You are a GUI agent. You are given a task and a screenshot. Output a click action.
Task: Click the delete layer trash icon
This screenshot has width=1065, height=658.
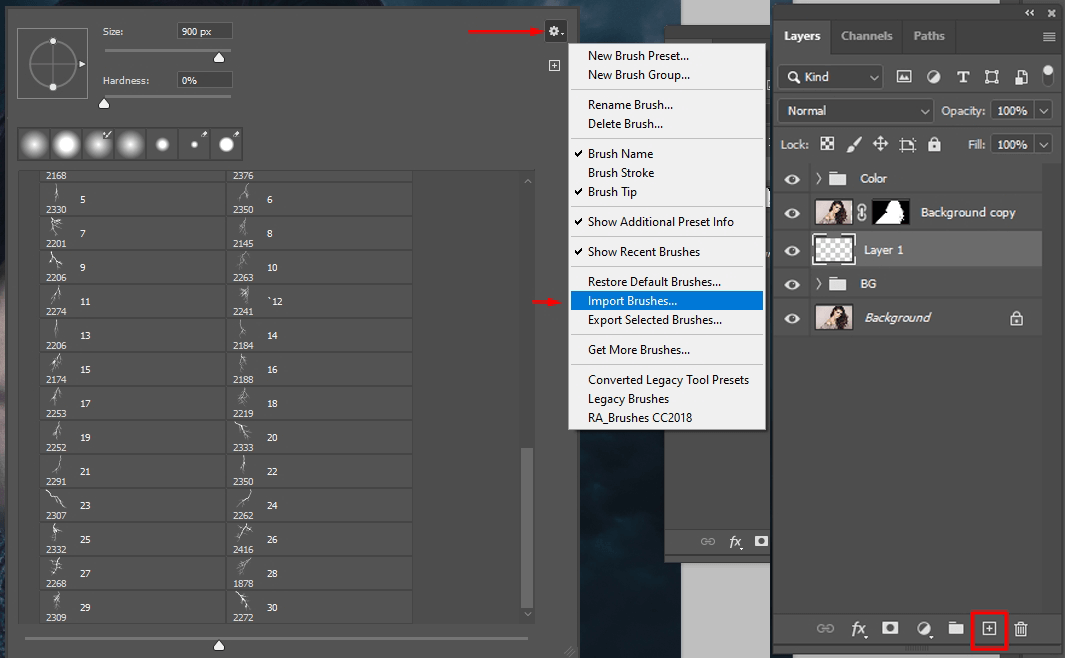coord(1021,629)
